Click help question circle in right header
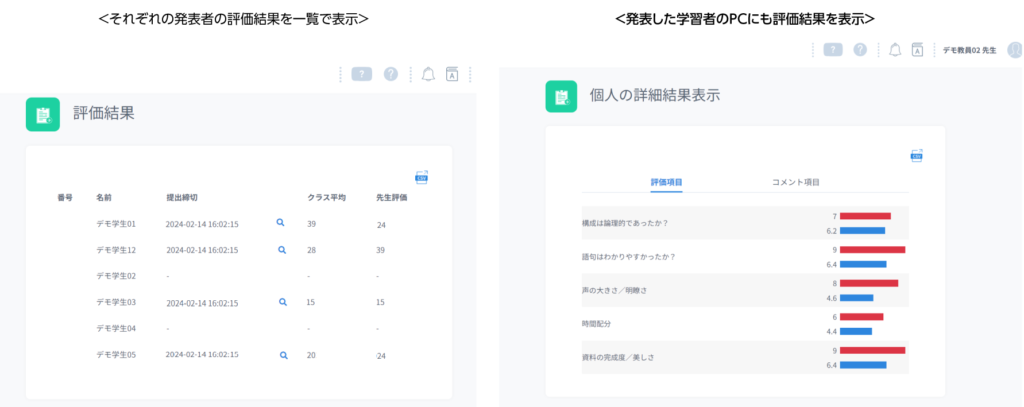1024x407 pixels. click(860, 50)
